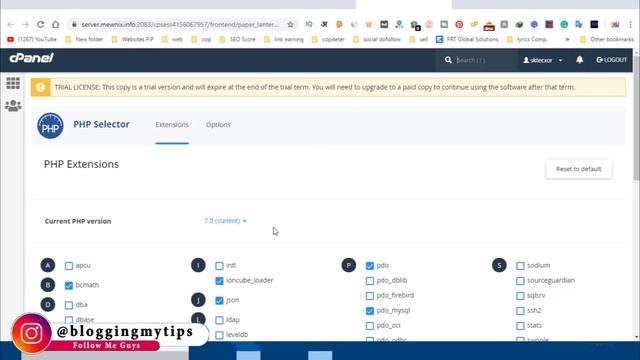The height and width of the screenshot is (360, 640).
Task: Click the LOGOUT link
Action: 611,60
